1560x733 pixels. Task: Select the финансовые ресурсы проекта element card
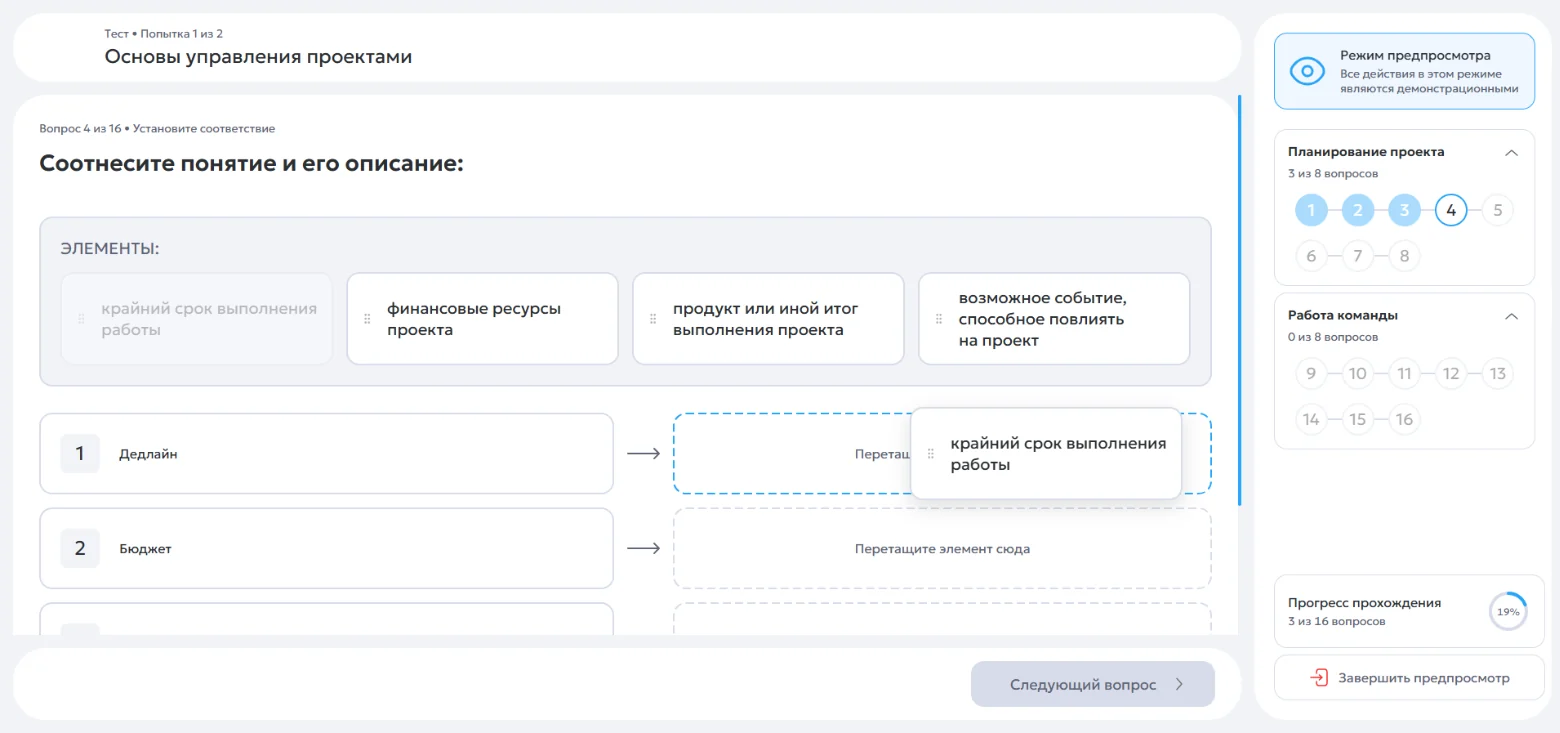(x=482, y=319)
